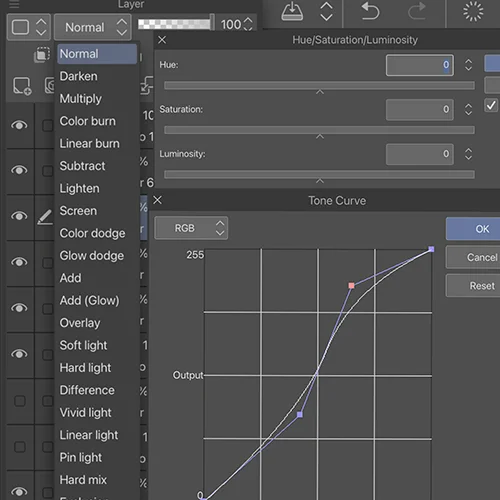
Task: Toggle the Preview checkbox in the Hue/Saturation dialog
Action: pos(491,105)
